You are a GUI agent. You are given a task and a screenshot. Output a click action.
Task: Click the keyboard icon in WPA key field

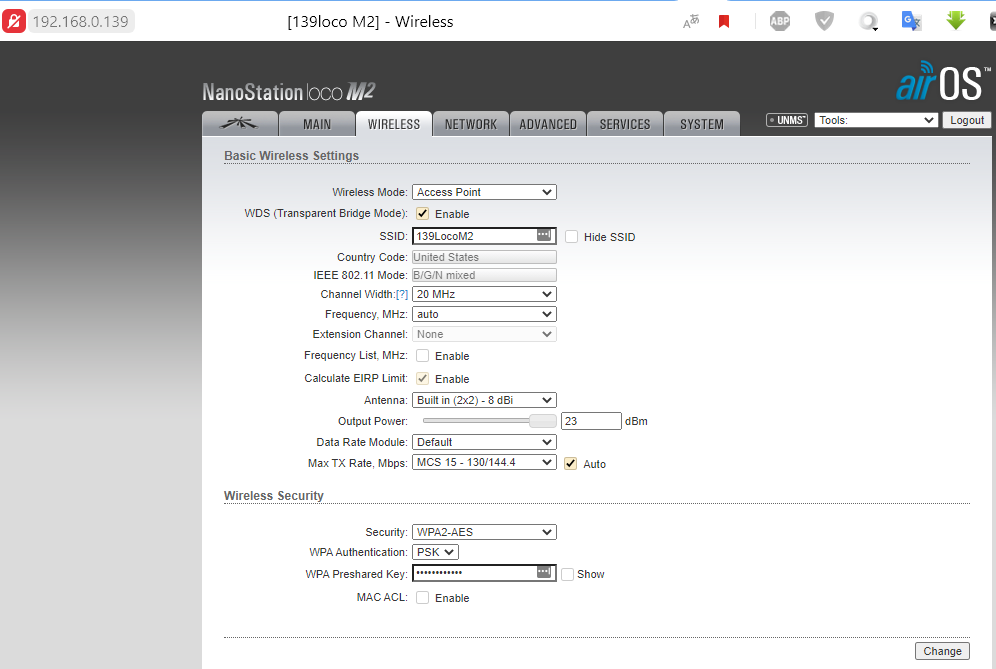544,572
